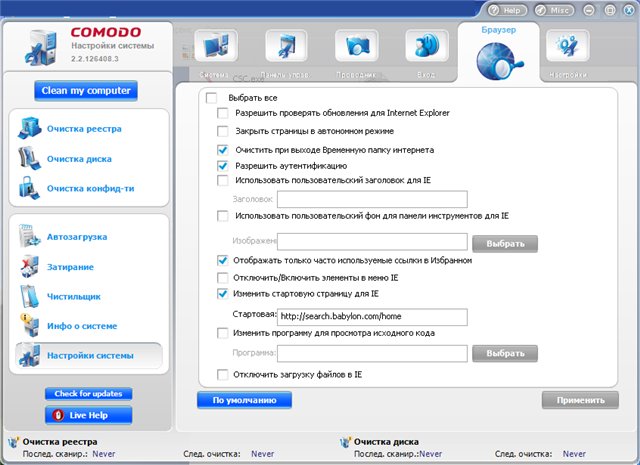Image resolution: width=640 pixels, height=465 pixels.
Task: Click Выбрать button next to Программа field
Action: (505, 353)
